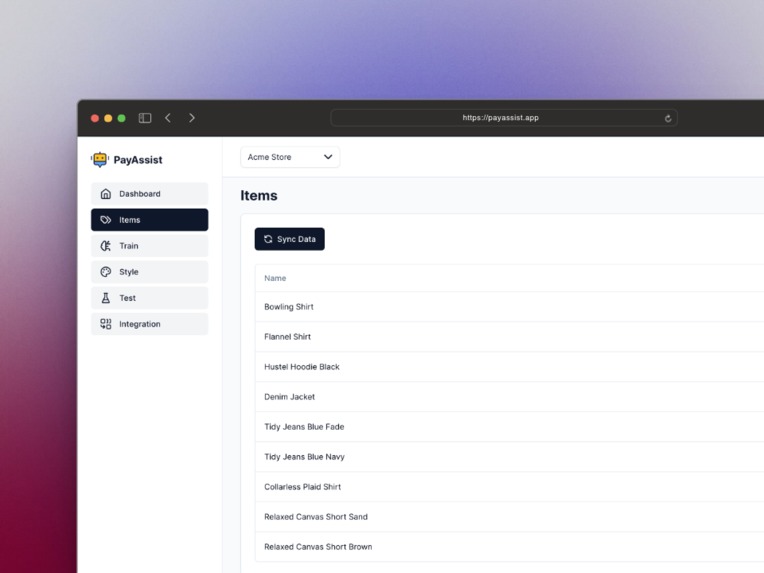The height and width of the screenshot is (573, 764).
Task: Click the Sync Data button
Action: [x=289, y=239]
